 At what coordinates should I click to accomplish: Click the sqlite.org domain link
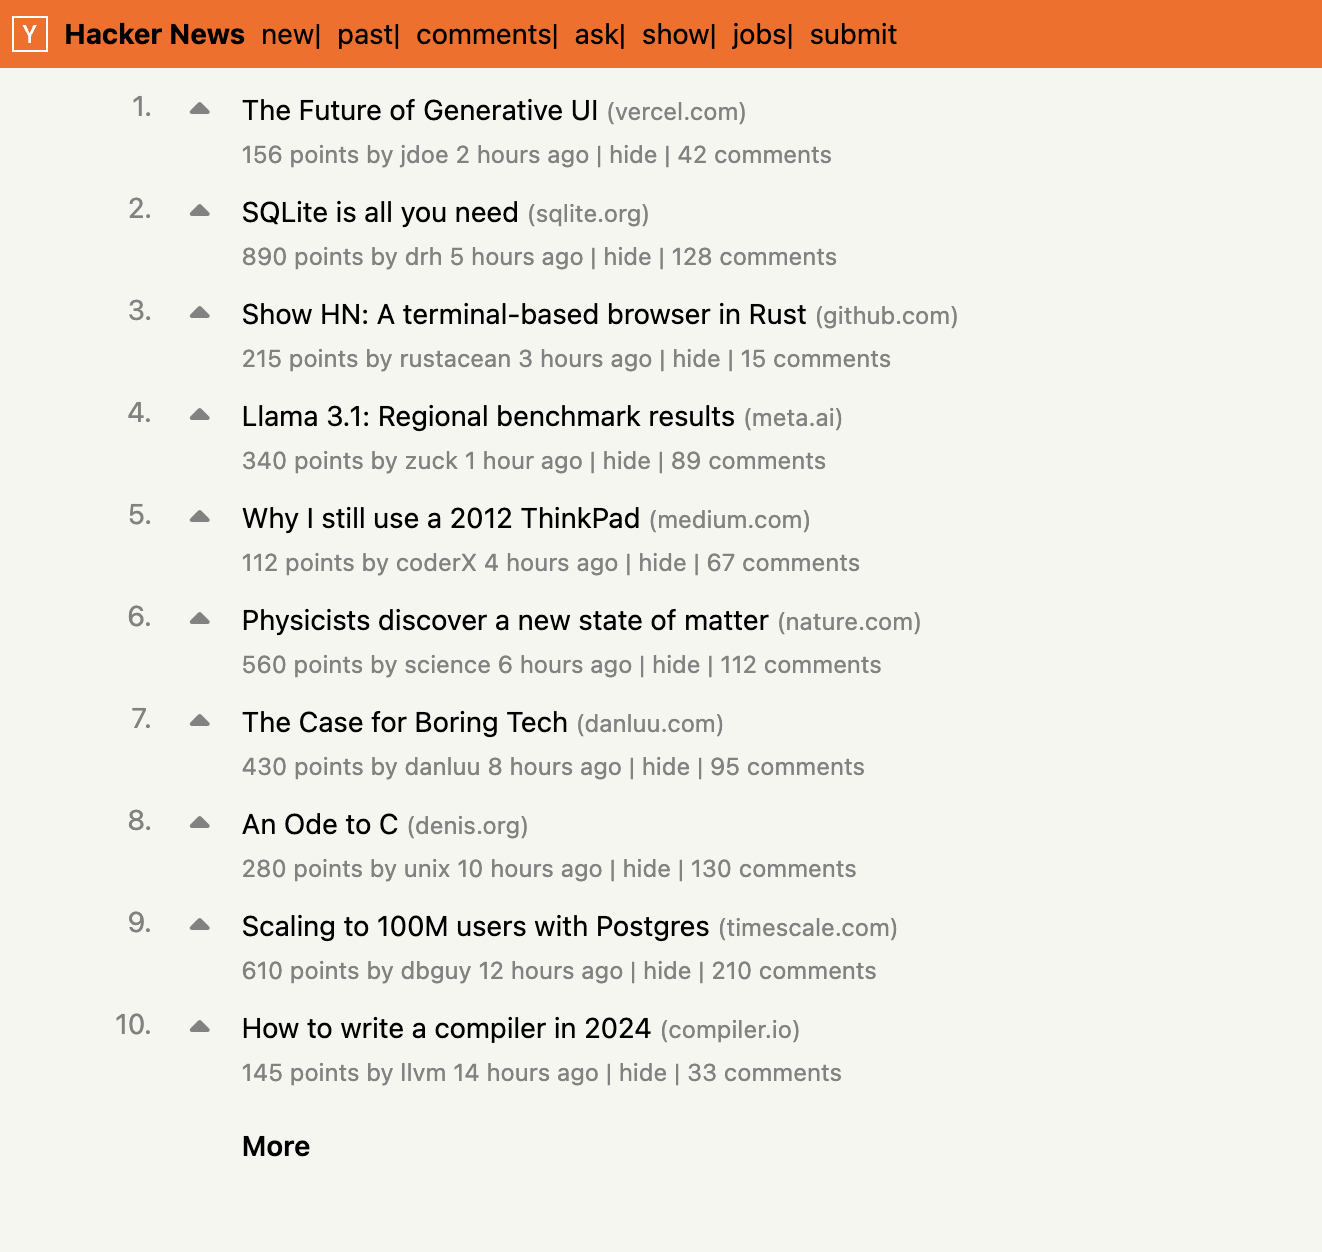(589, 214)
